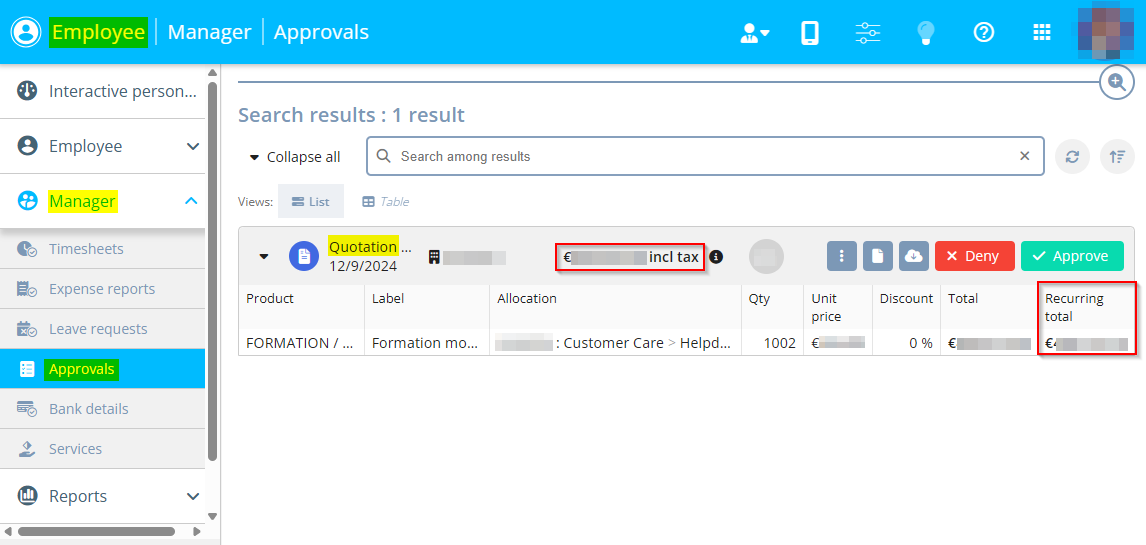This screenshot has height=545, width=1146.
Task: Click the info icon beside incl tax
Action: pyautogui.click(x=715, y=257)
